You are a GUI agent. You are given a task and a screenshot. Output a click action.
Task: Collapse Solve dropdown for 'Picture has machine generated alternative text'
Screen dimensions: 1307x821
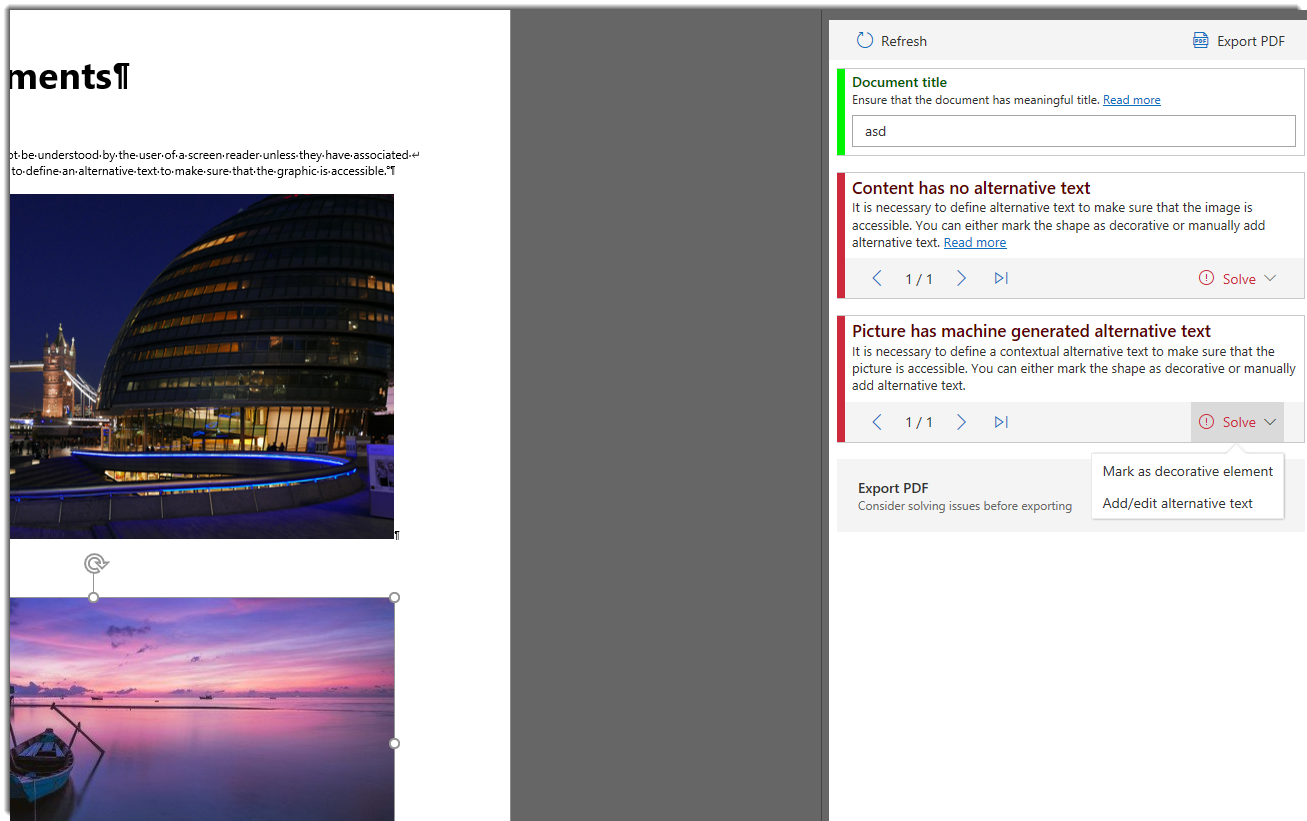1237,422
